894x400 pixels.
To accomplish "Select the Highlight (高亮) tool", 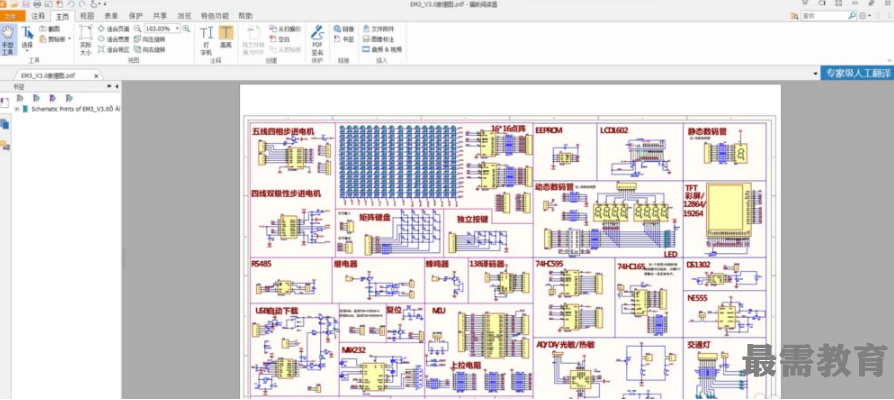I will (226, 36).
